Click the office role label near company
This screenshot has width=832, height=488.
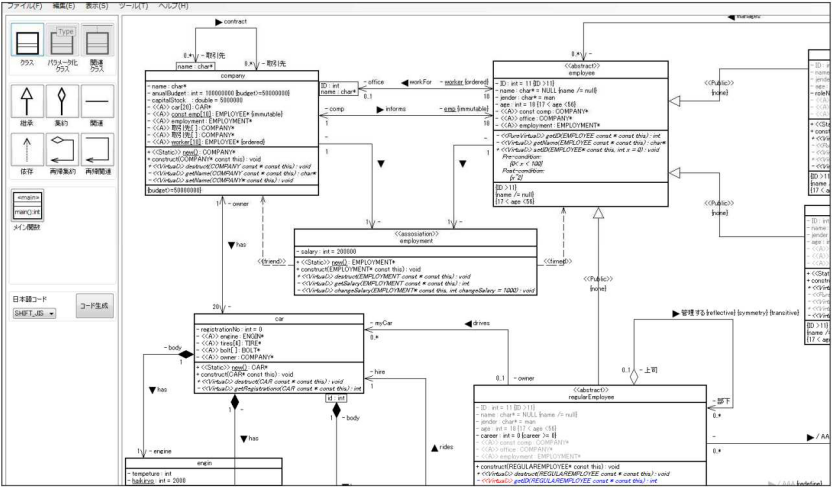374,82
